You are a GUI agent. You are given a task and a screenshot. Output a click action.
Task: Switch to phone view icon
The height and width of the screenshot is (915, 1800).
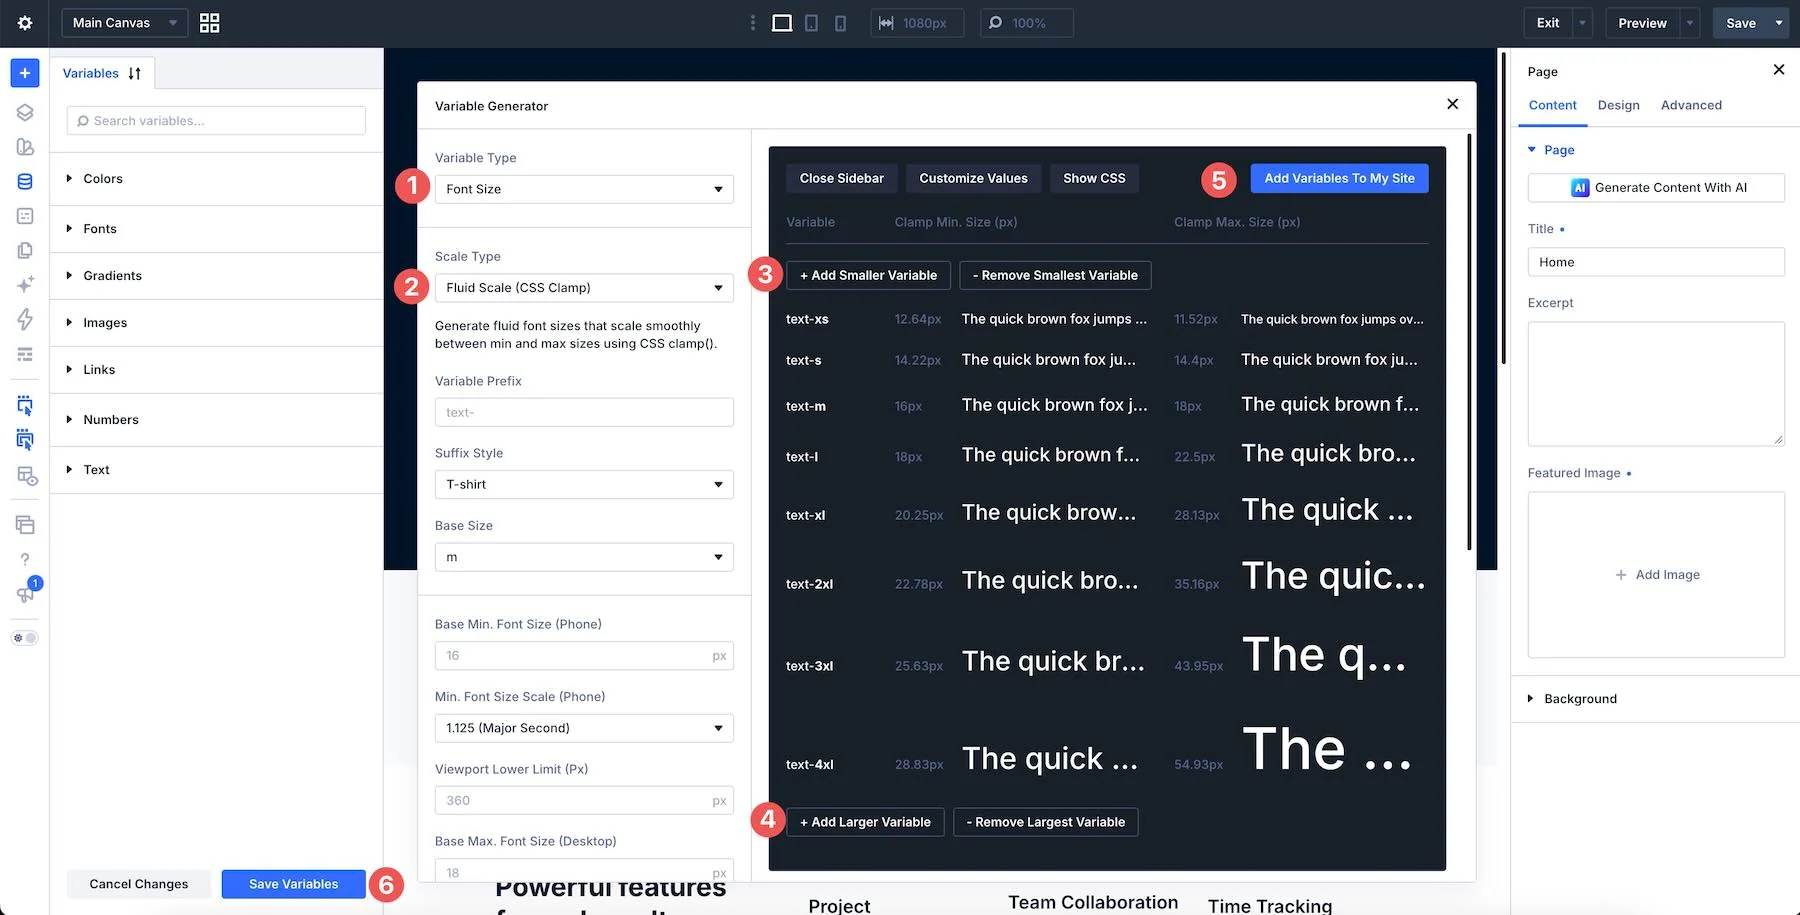pos(840,23)
